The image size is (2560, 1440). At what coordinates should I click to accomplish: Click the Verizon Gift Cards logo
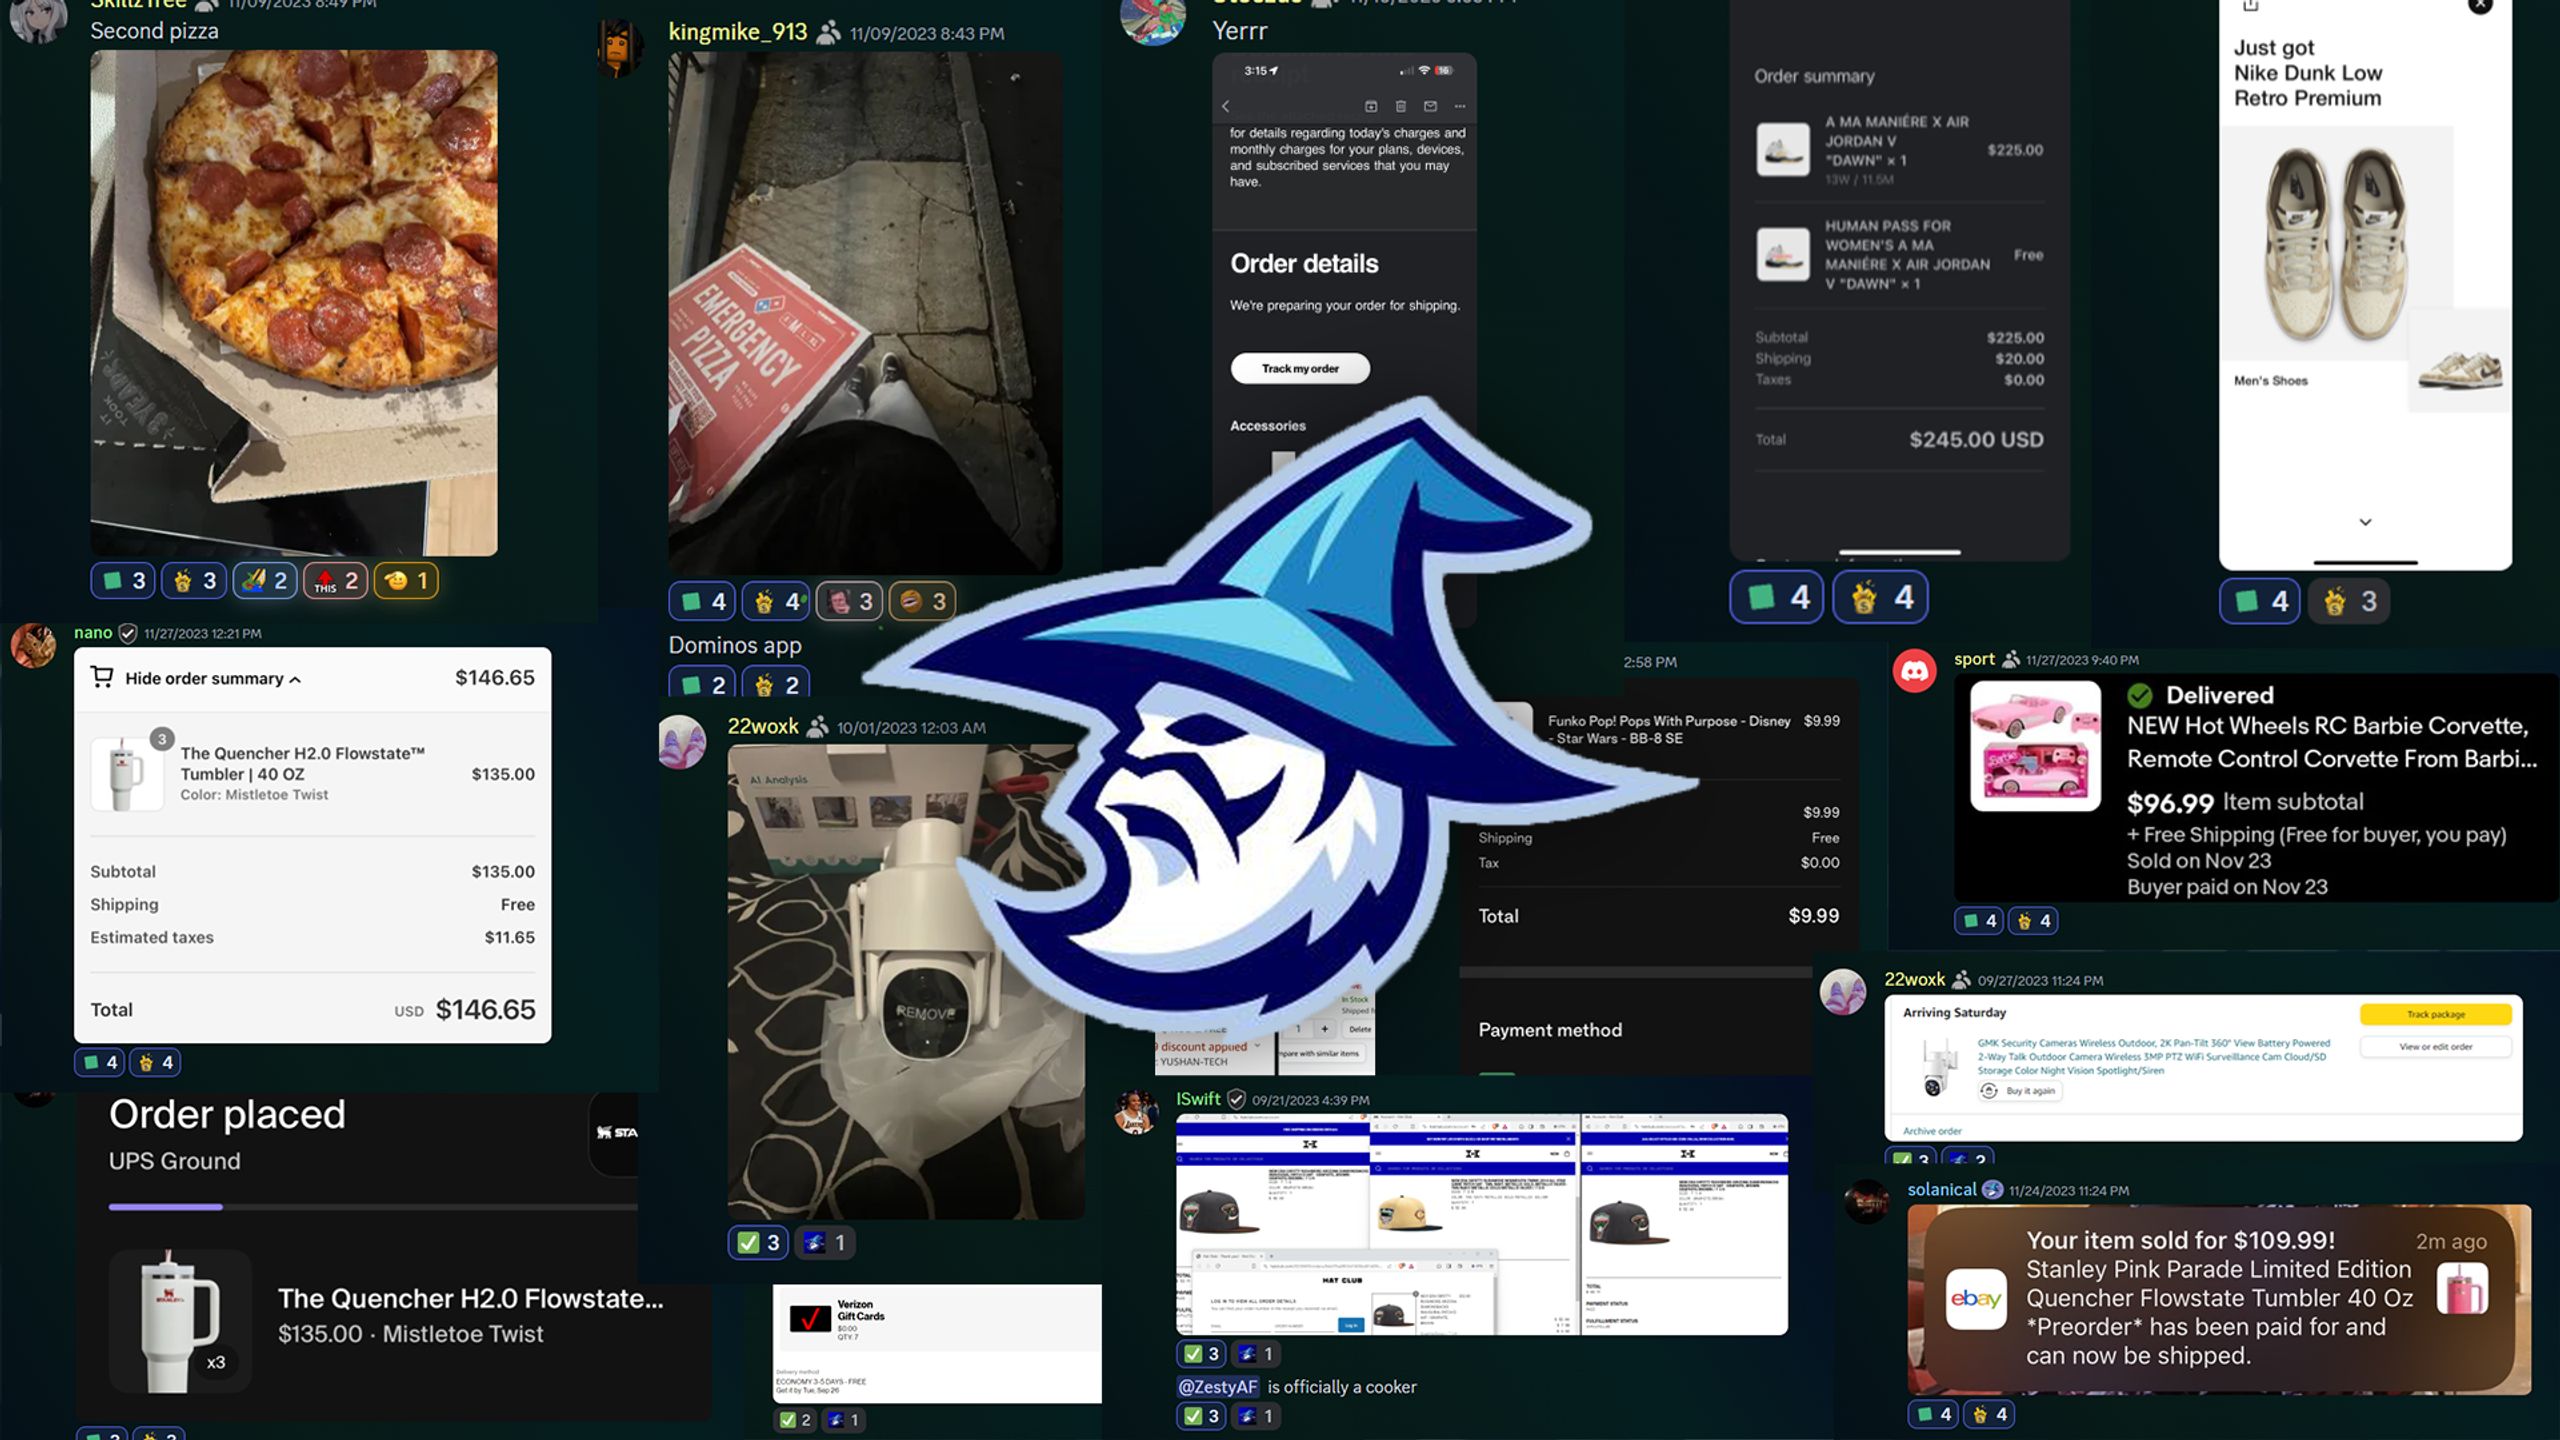coord(810,1318)
